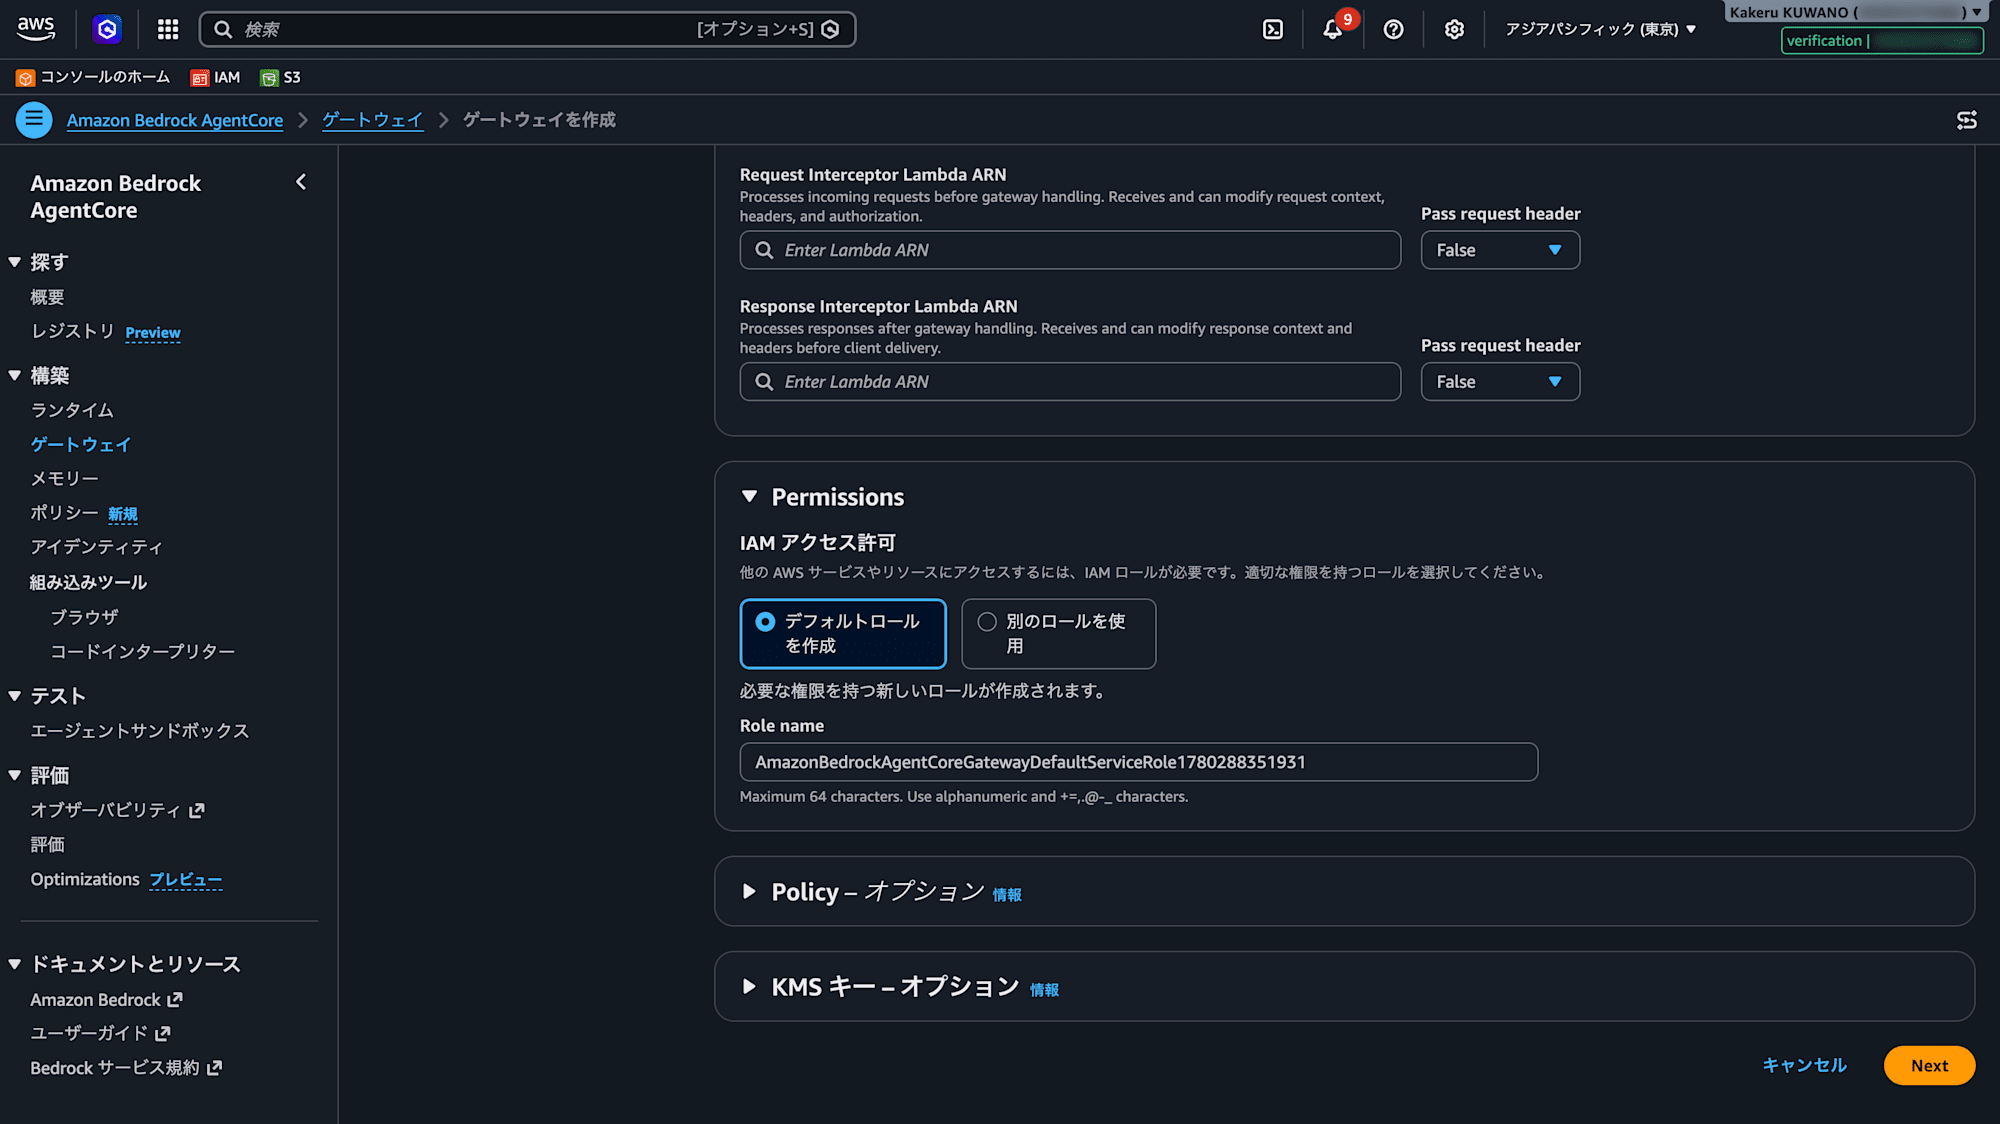Open 概要 in the sidebar
Image resolution: width=2000 pixels, height=1124 pixels.
47,297
